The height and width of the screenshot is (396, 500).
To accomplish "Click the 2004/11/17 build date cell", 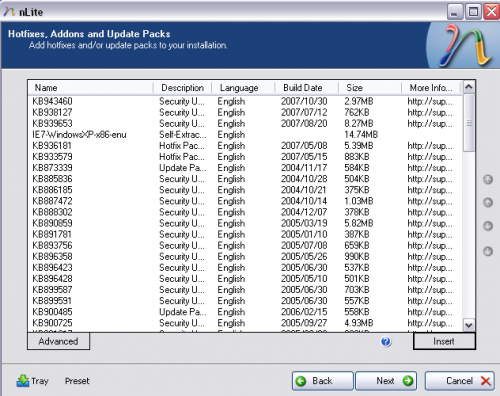I will click(304, 168).
